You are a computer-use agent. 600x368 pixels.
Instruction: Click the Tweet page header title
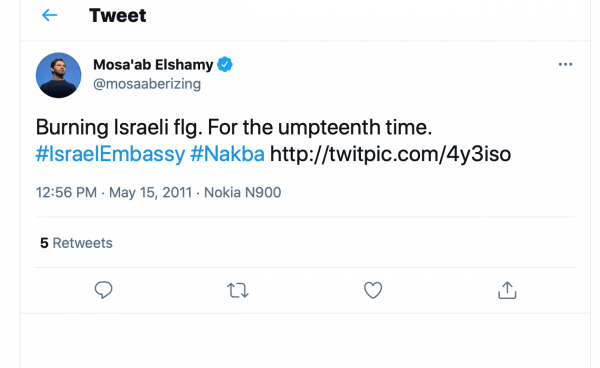pyautogui.click(x=117, y=15)
